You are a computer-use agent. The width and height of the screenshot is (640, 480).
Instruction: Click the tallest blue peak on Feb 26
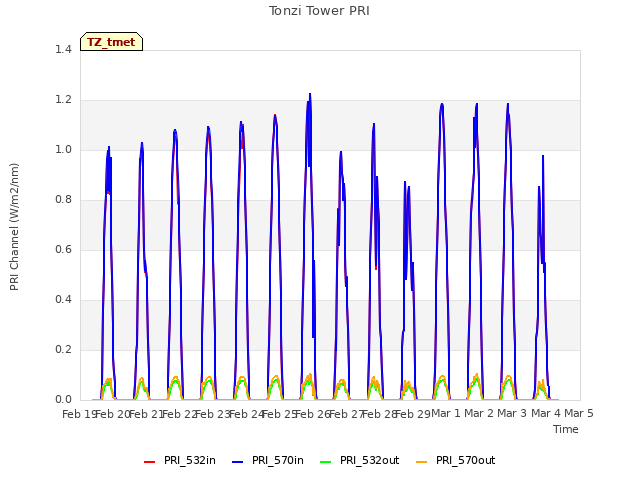310,95
